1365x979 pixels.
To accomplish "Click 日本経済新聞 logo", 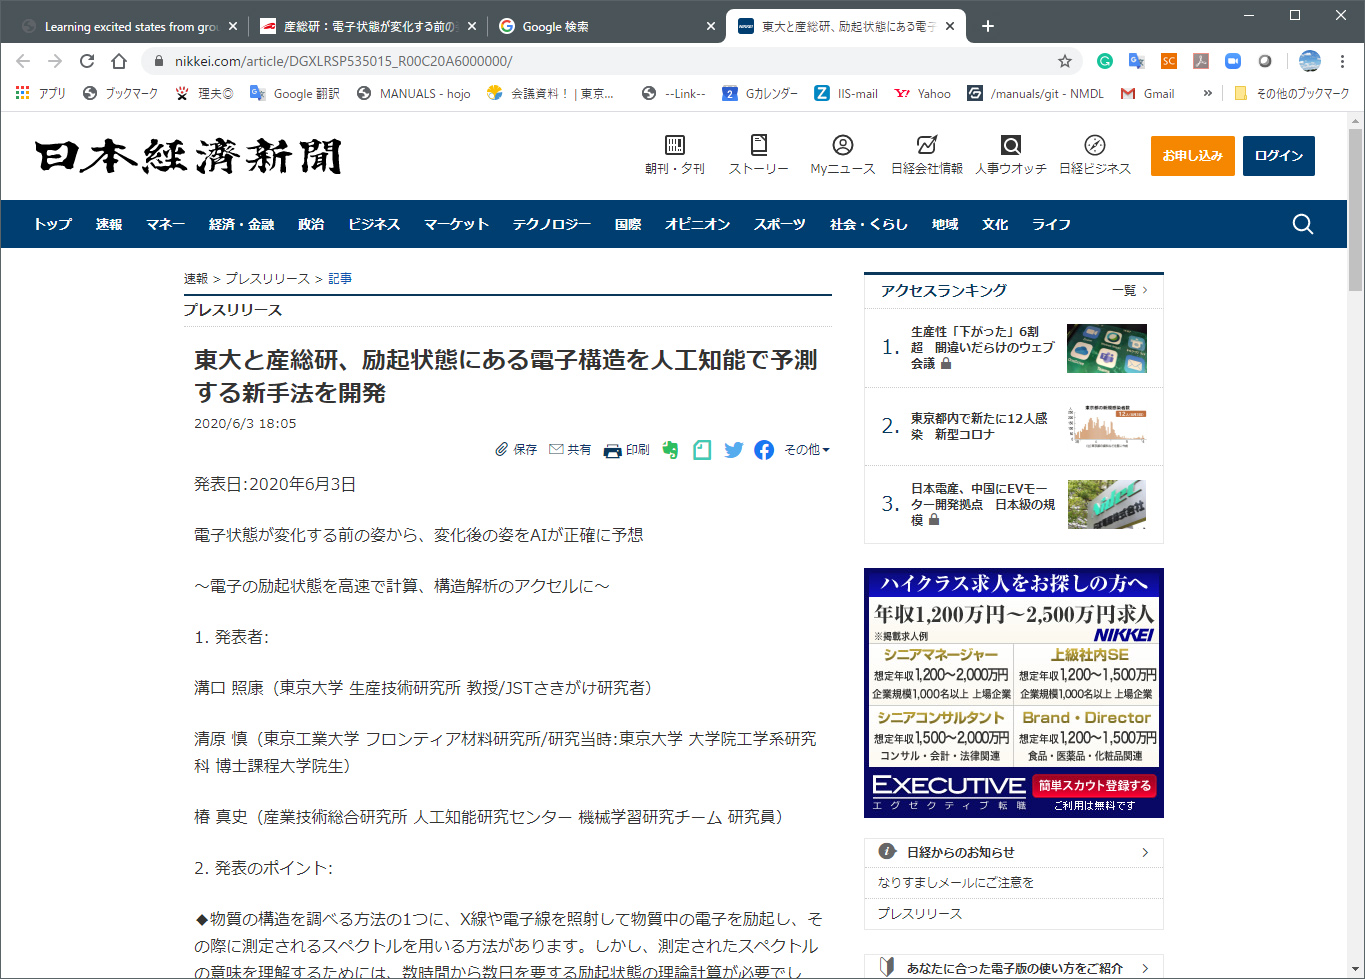I will point(189,157).
